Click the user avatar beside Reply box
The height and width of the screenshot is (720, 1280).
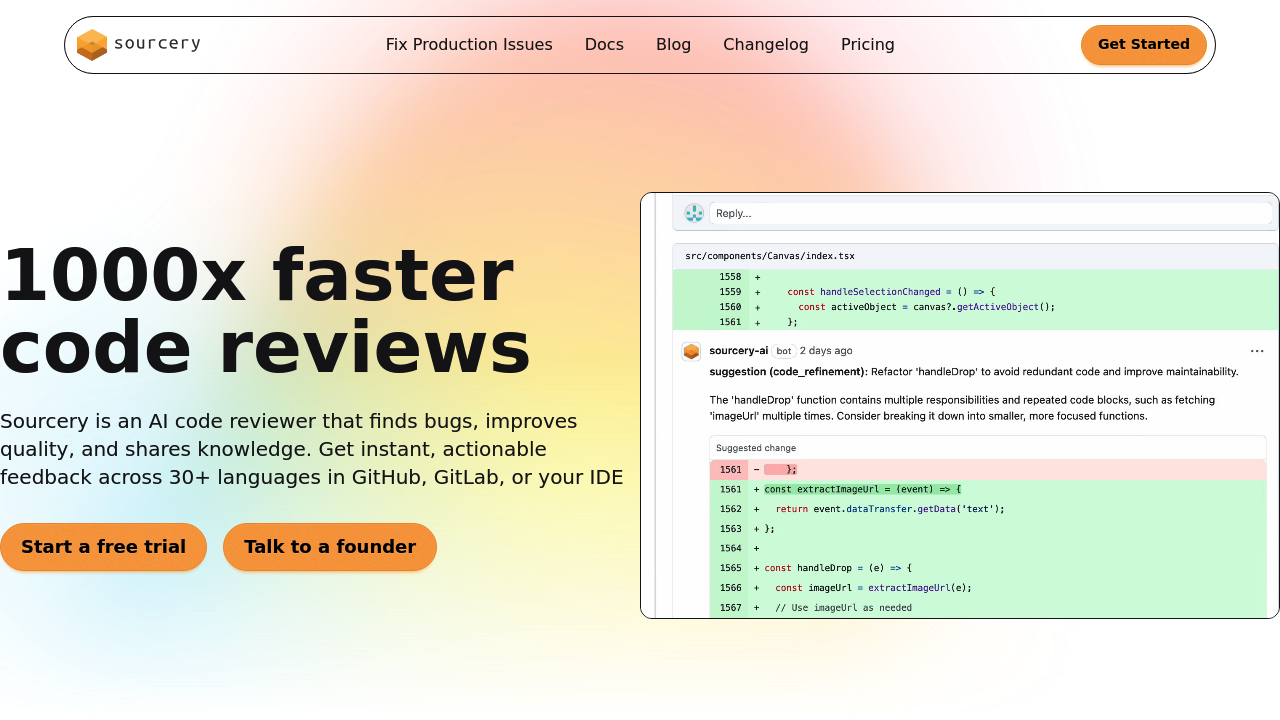tap(694, 213)
